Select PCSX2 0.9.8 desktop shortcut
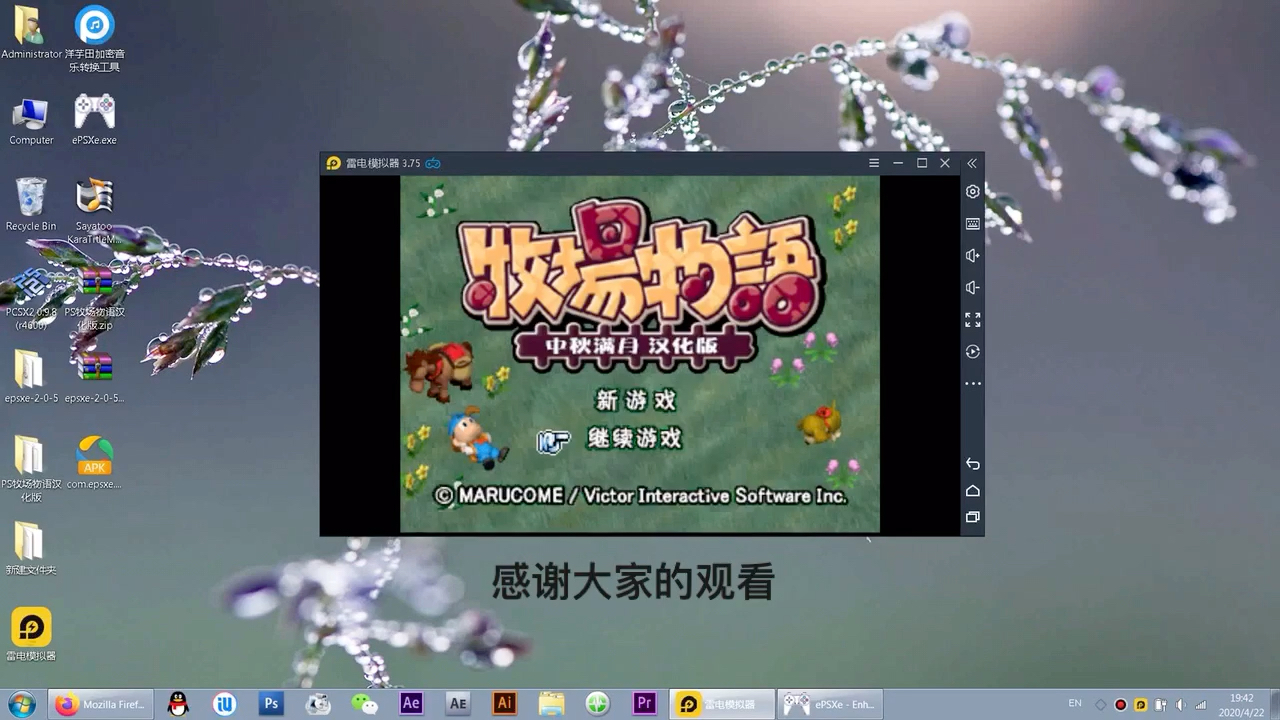This screenshot has width=1280, height=720. 31,298
